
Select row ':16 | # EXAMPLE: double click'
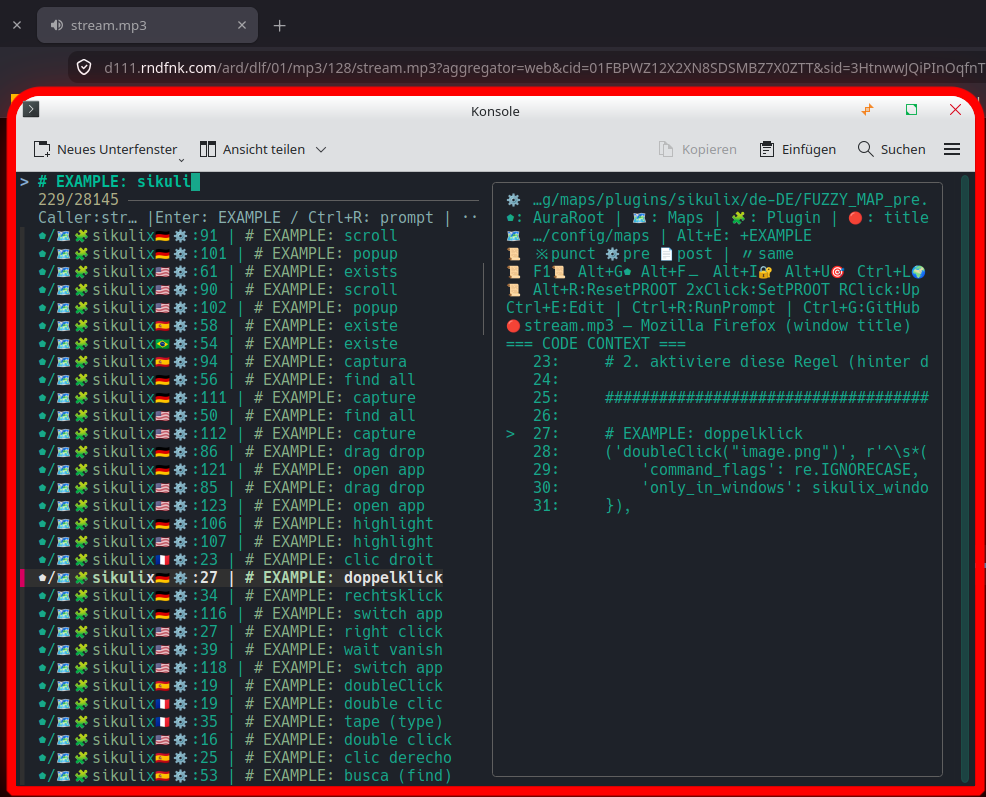(245, 740)
